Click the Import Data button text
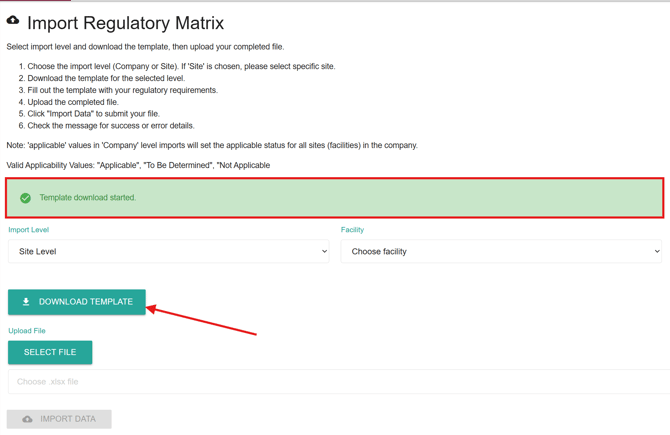 (68, 419)
